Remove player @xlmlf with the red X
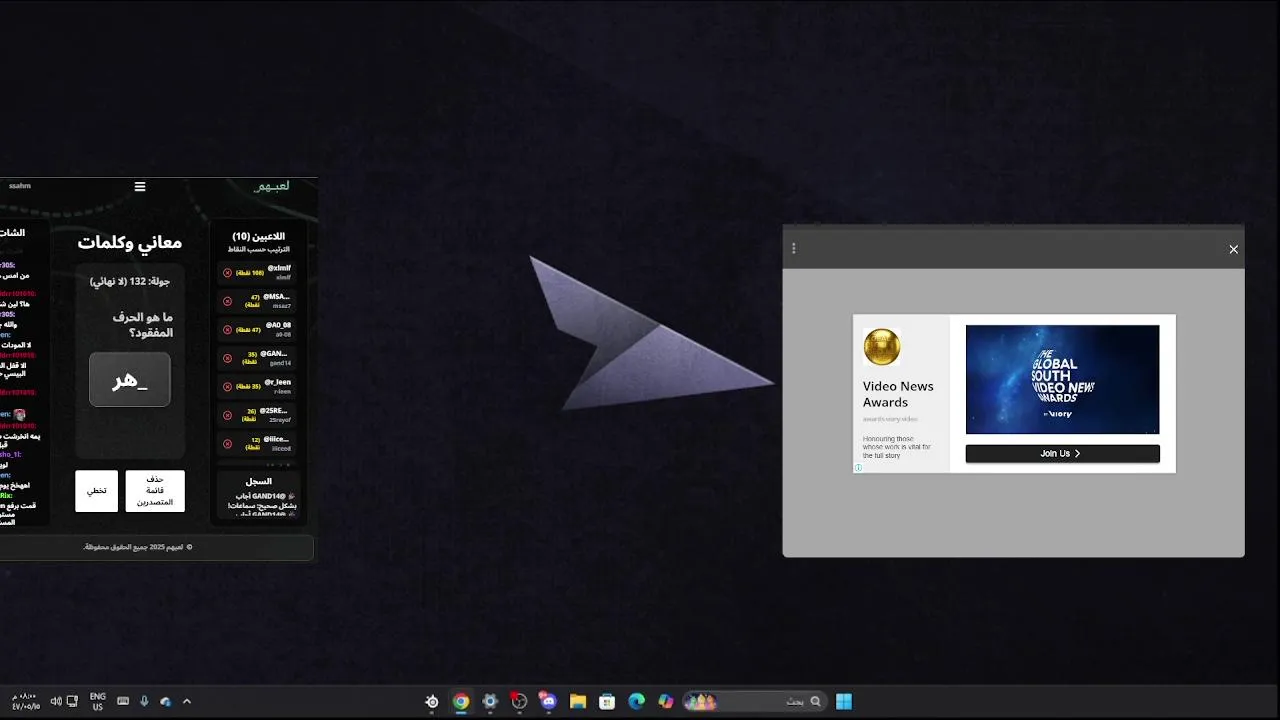This screenshot has height=720, width=1280. tap(227, 272)
